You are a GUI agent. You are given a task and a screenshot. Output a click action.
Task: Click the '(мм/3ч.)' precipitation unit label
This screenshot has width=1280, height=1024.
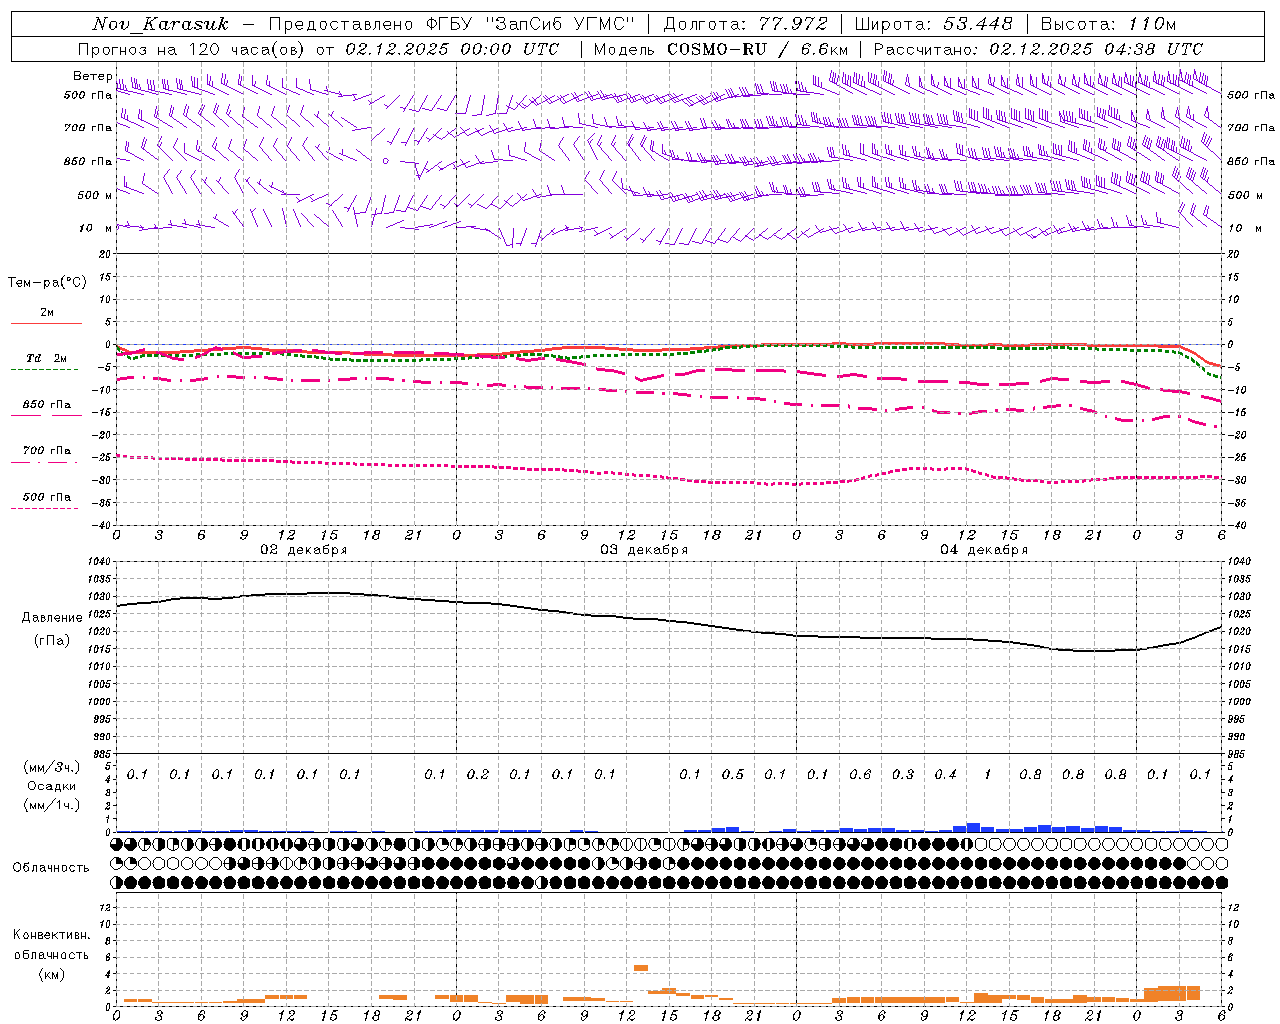pyautogui.click(x=52, y=767)
